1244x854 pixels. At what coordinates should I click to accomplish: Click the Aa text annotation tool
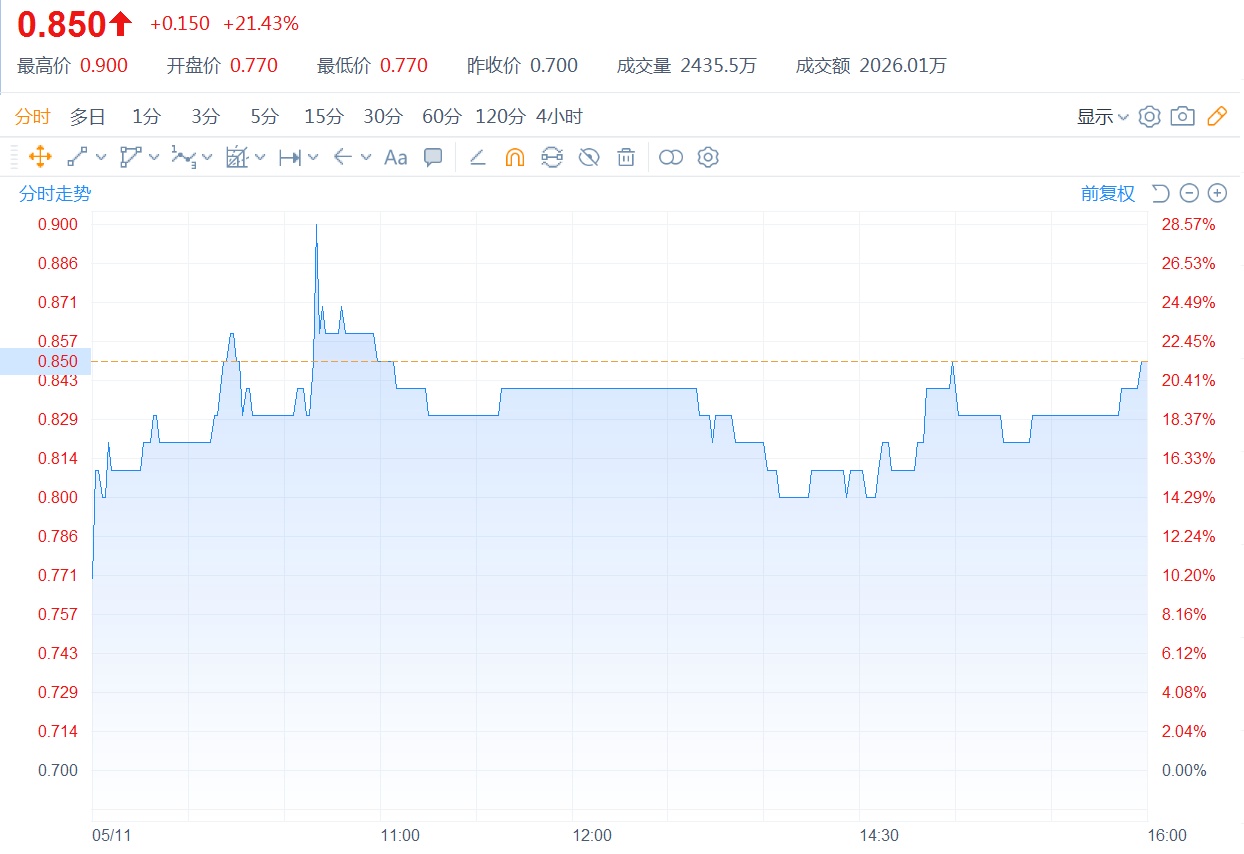click(396, 157)
